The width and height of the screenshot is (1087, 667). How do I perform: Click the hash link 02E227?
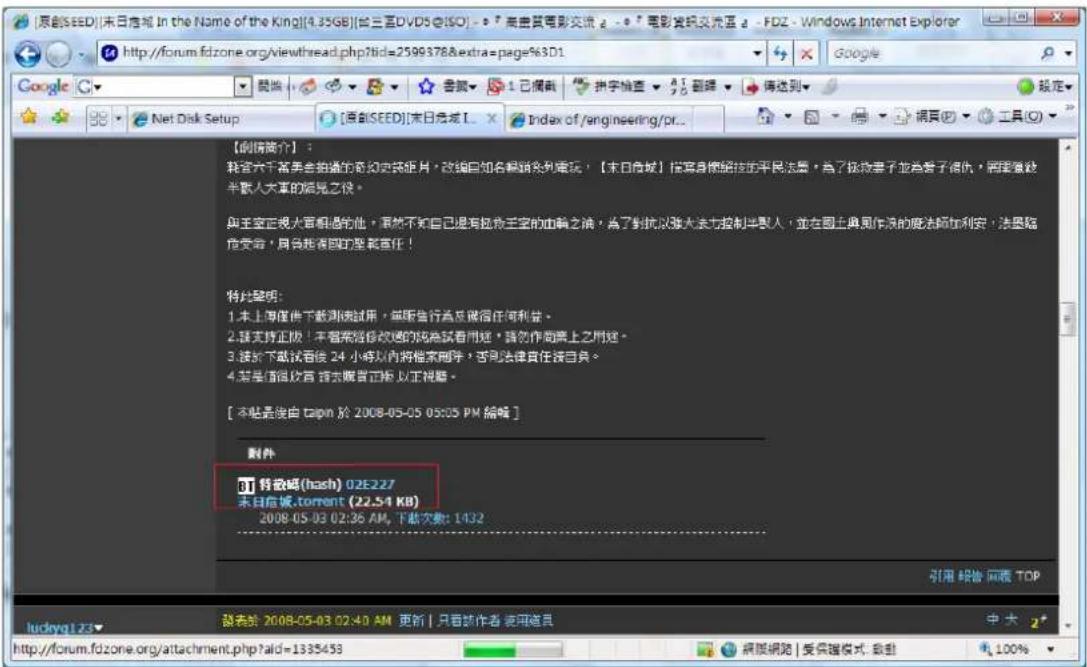pyautogui.click(x=370, y=485)
